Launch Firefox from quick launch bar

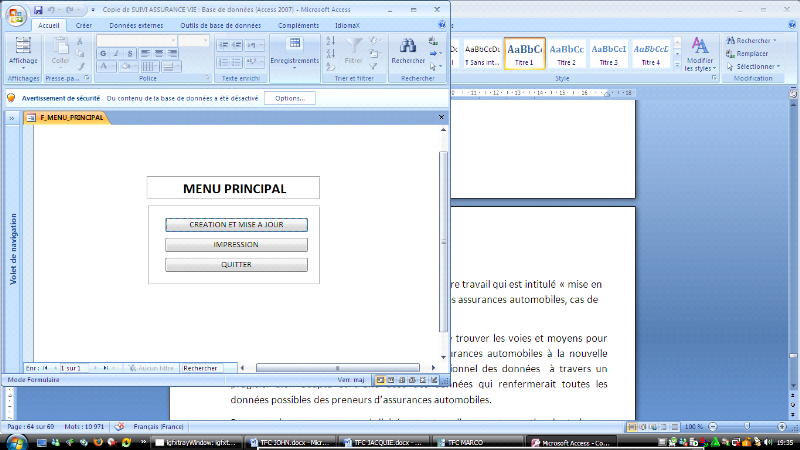pos(98,442)
